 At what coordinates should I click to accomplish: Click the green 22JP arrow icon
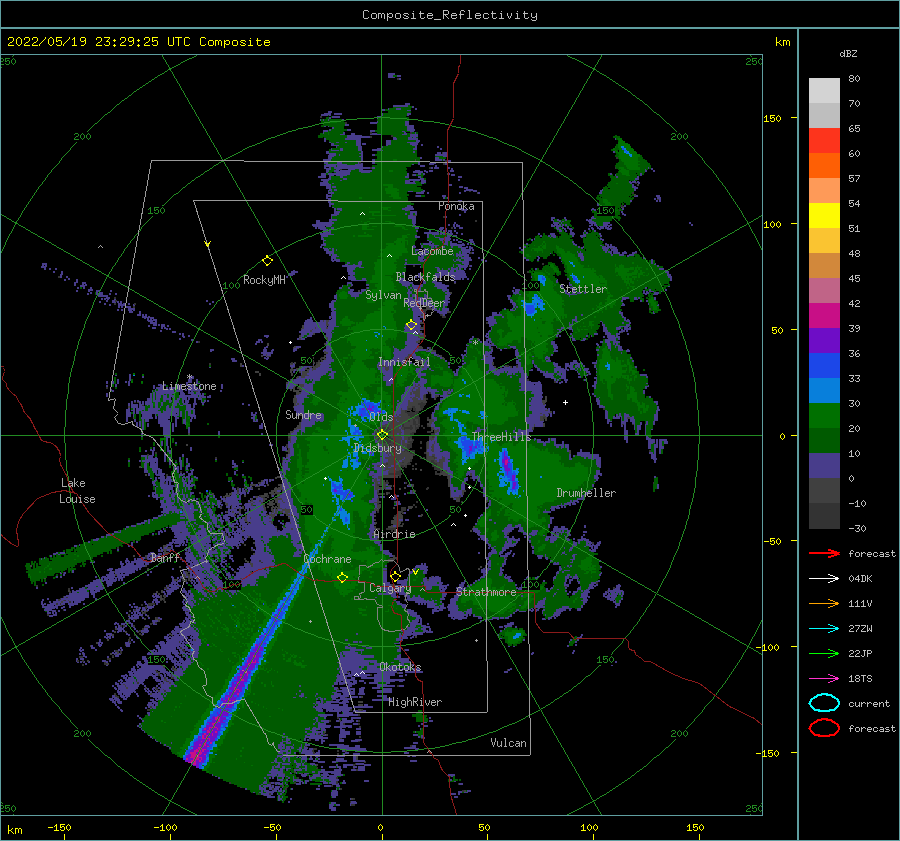click(824, 653)
